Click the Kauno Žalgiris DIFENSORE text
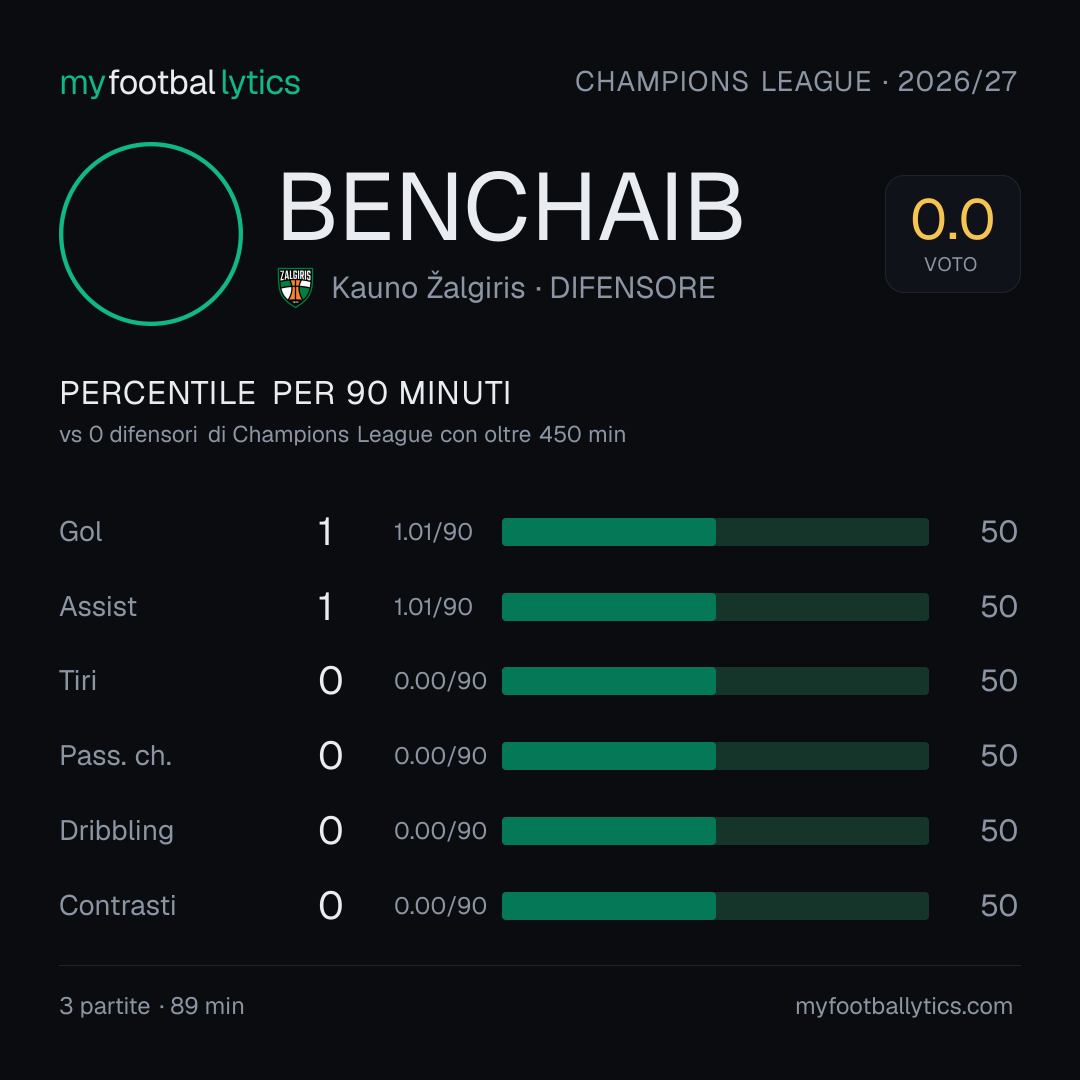Image resolution: width=1080 pixels, height=1080 pixels. [x=523, y=287]
